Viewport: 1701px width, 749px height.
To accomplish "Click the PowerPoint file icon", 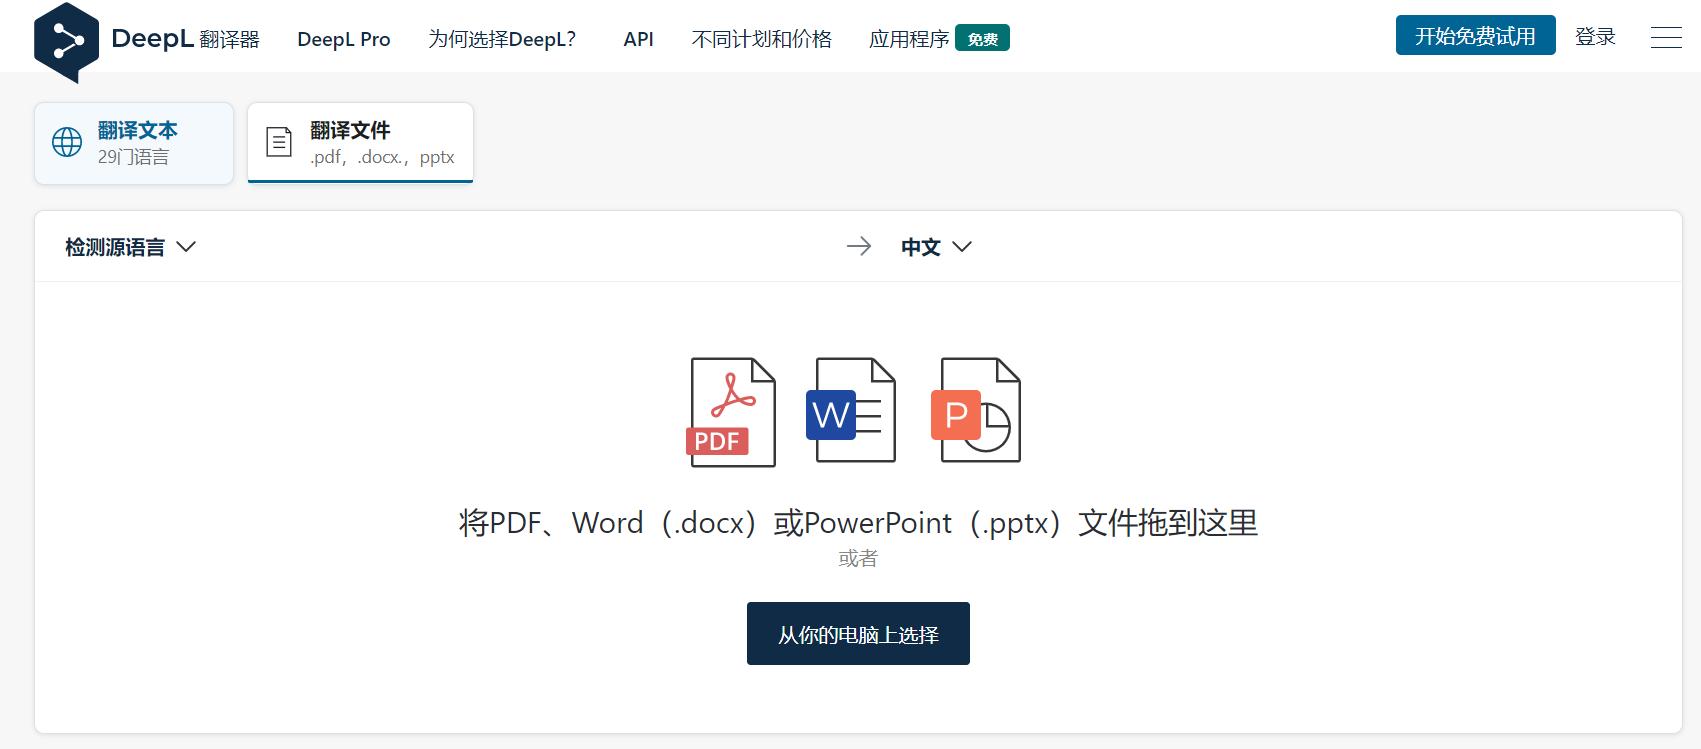I will pyautogui.click(x=976, y=411).
